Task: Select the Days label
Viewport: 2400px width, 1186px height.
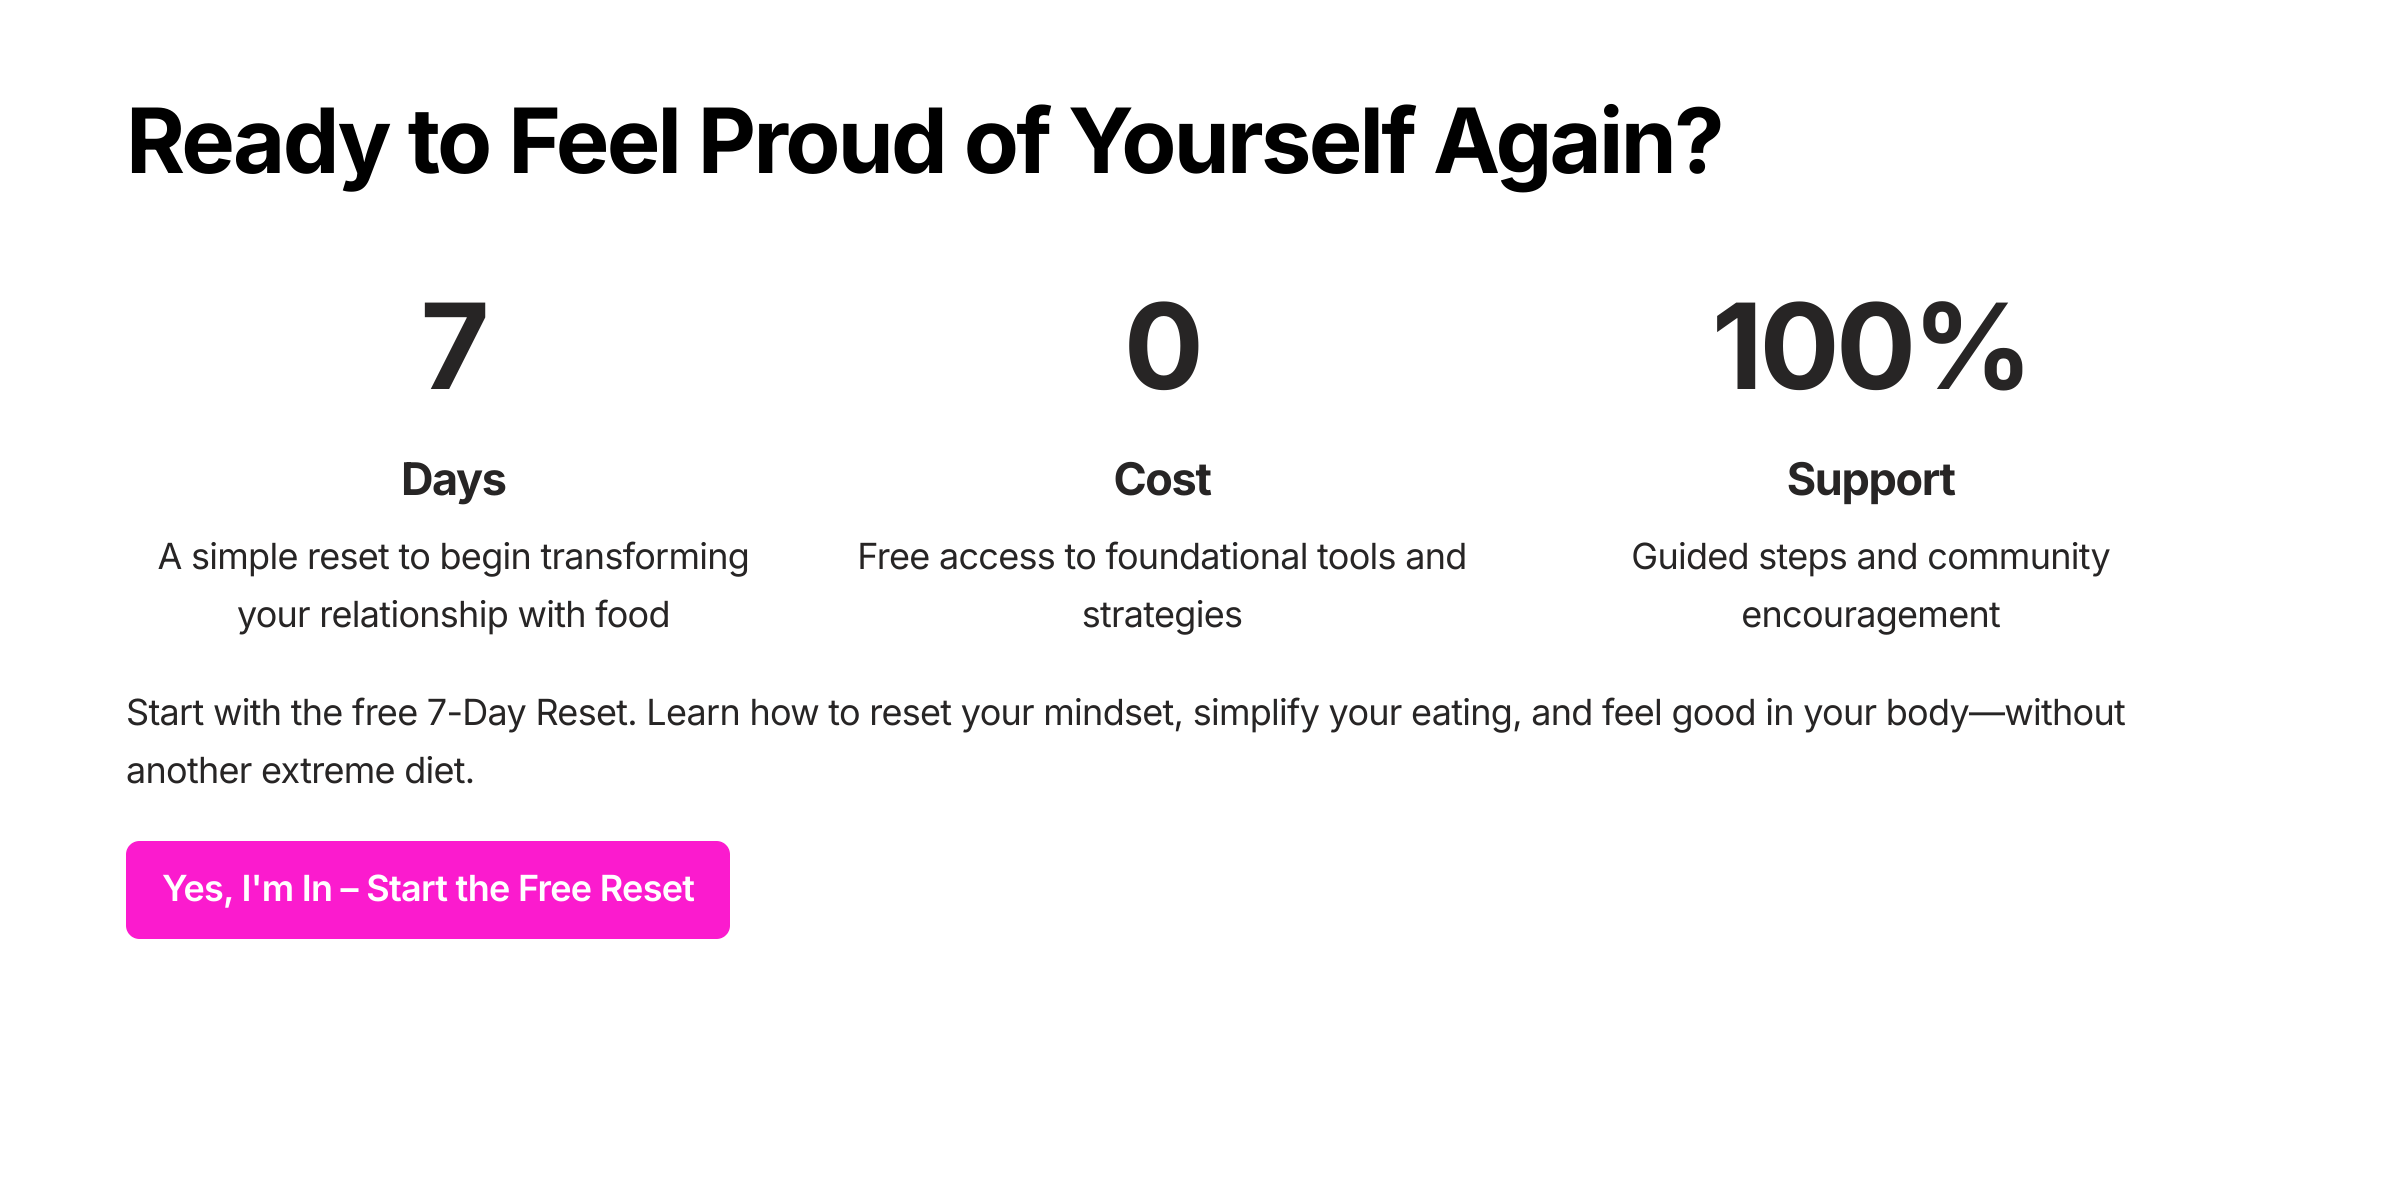Action: [x=454, y=480]
